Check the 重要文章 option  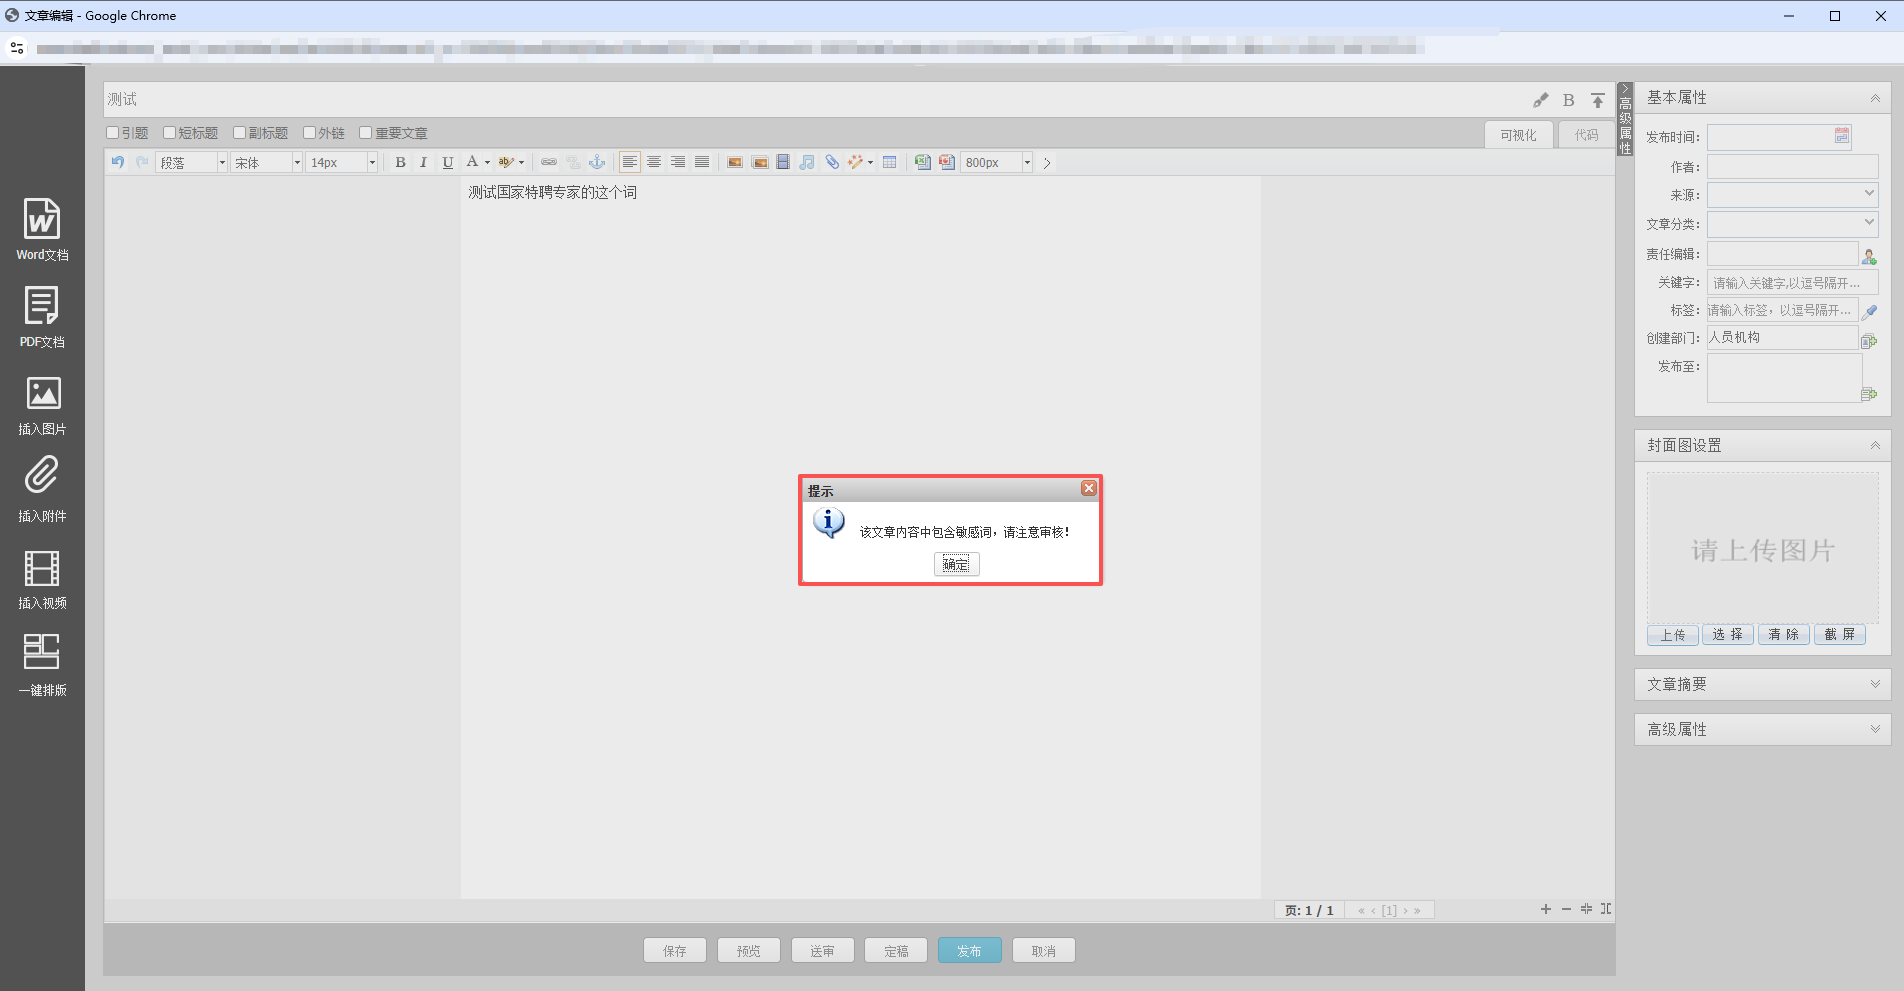(366, 133)
